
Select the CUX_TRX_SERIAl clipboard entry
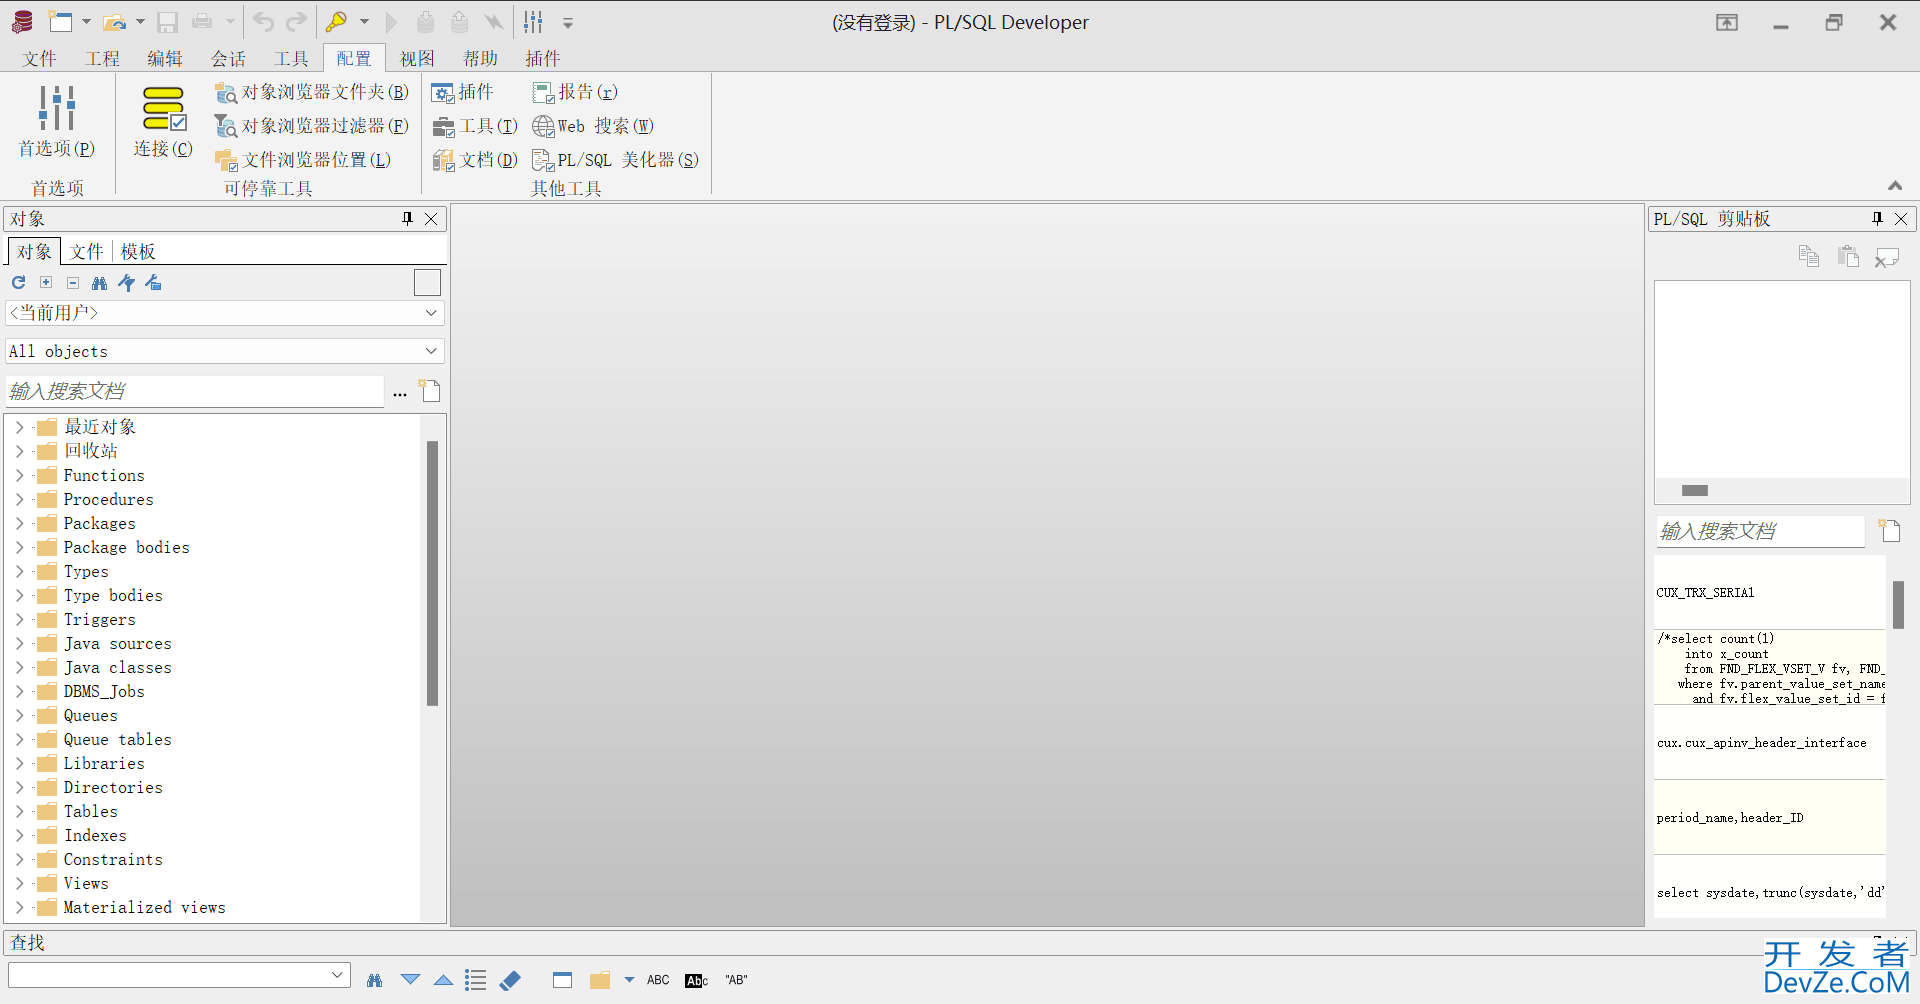[1769, 592]
